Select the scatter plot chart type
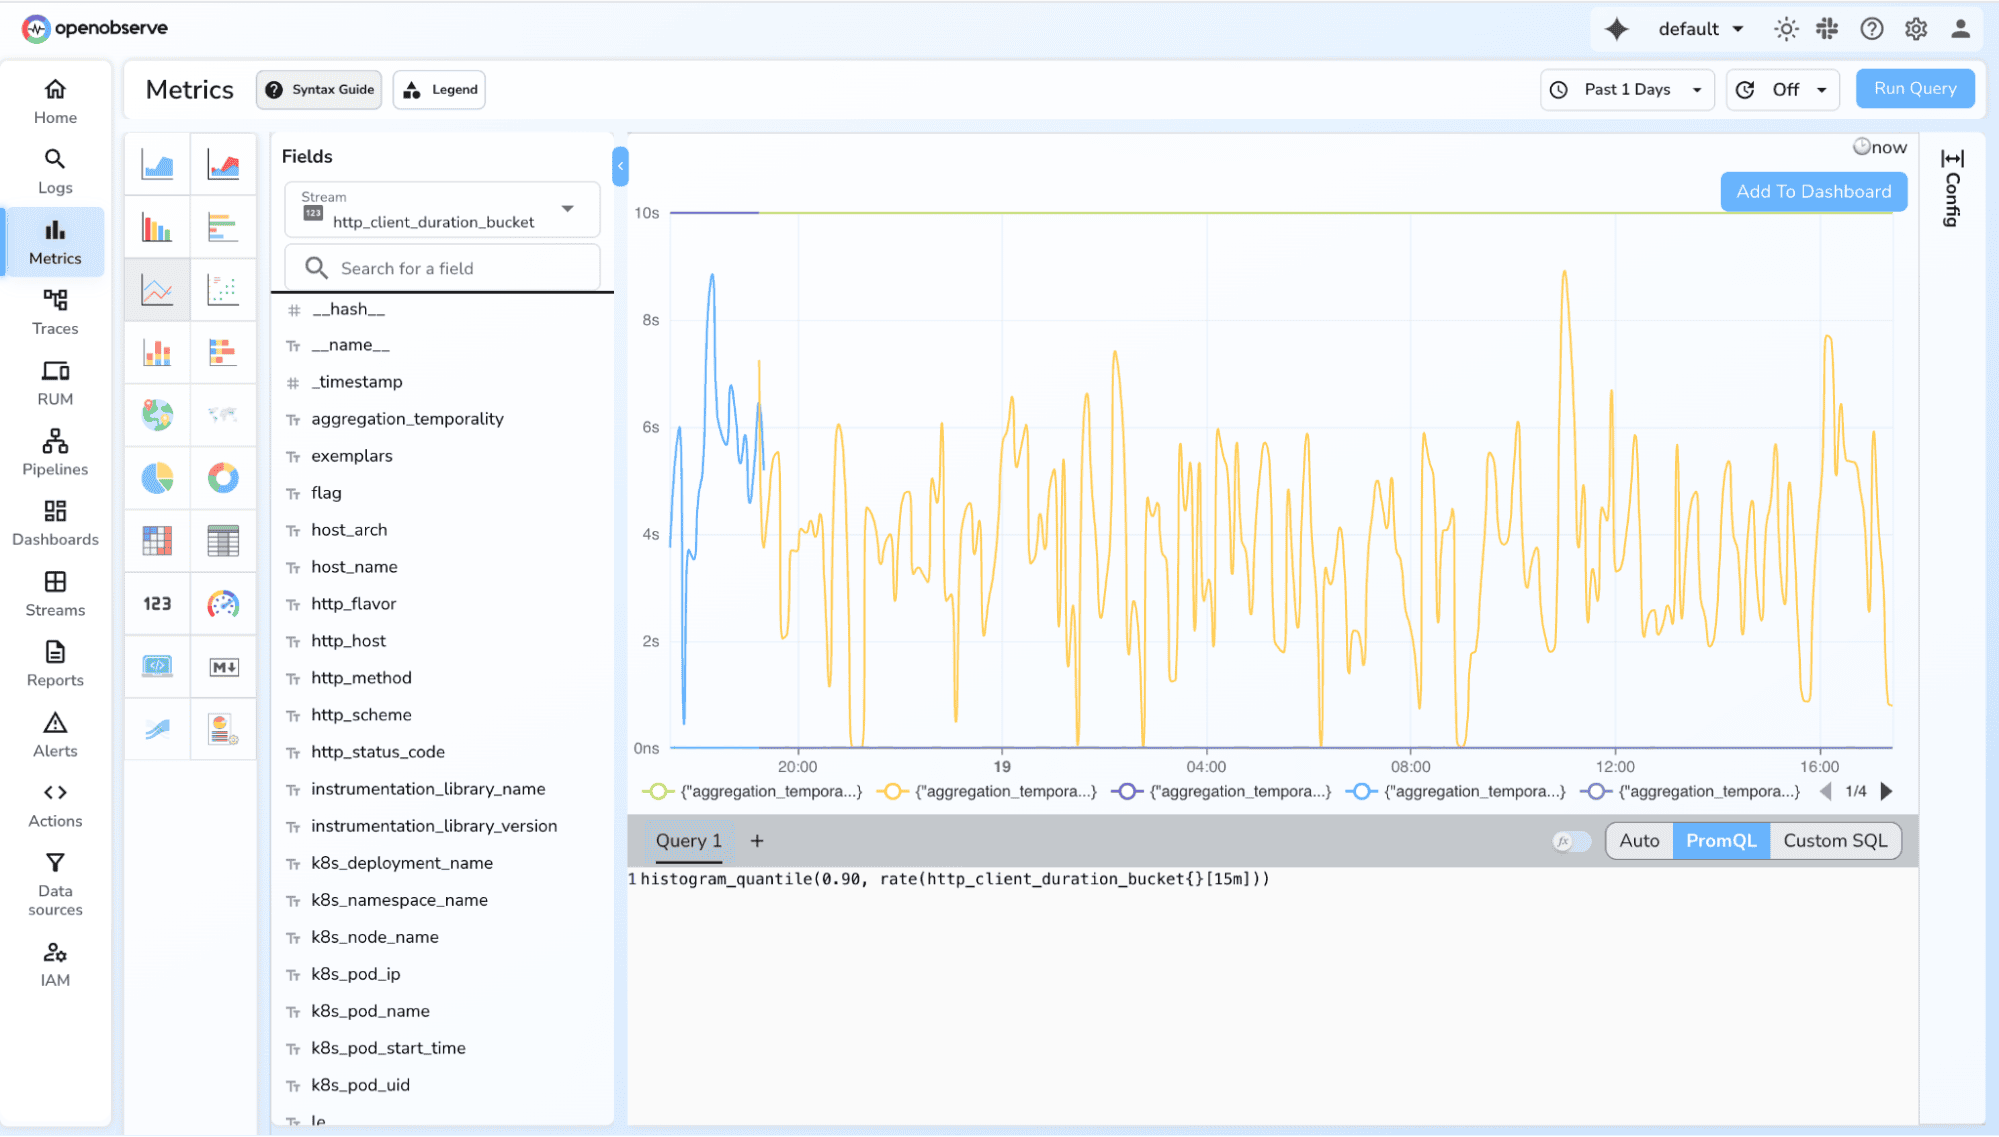 [223, 290]
